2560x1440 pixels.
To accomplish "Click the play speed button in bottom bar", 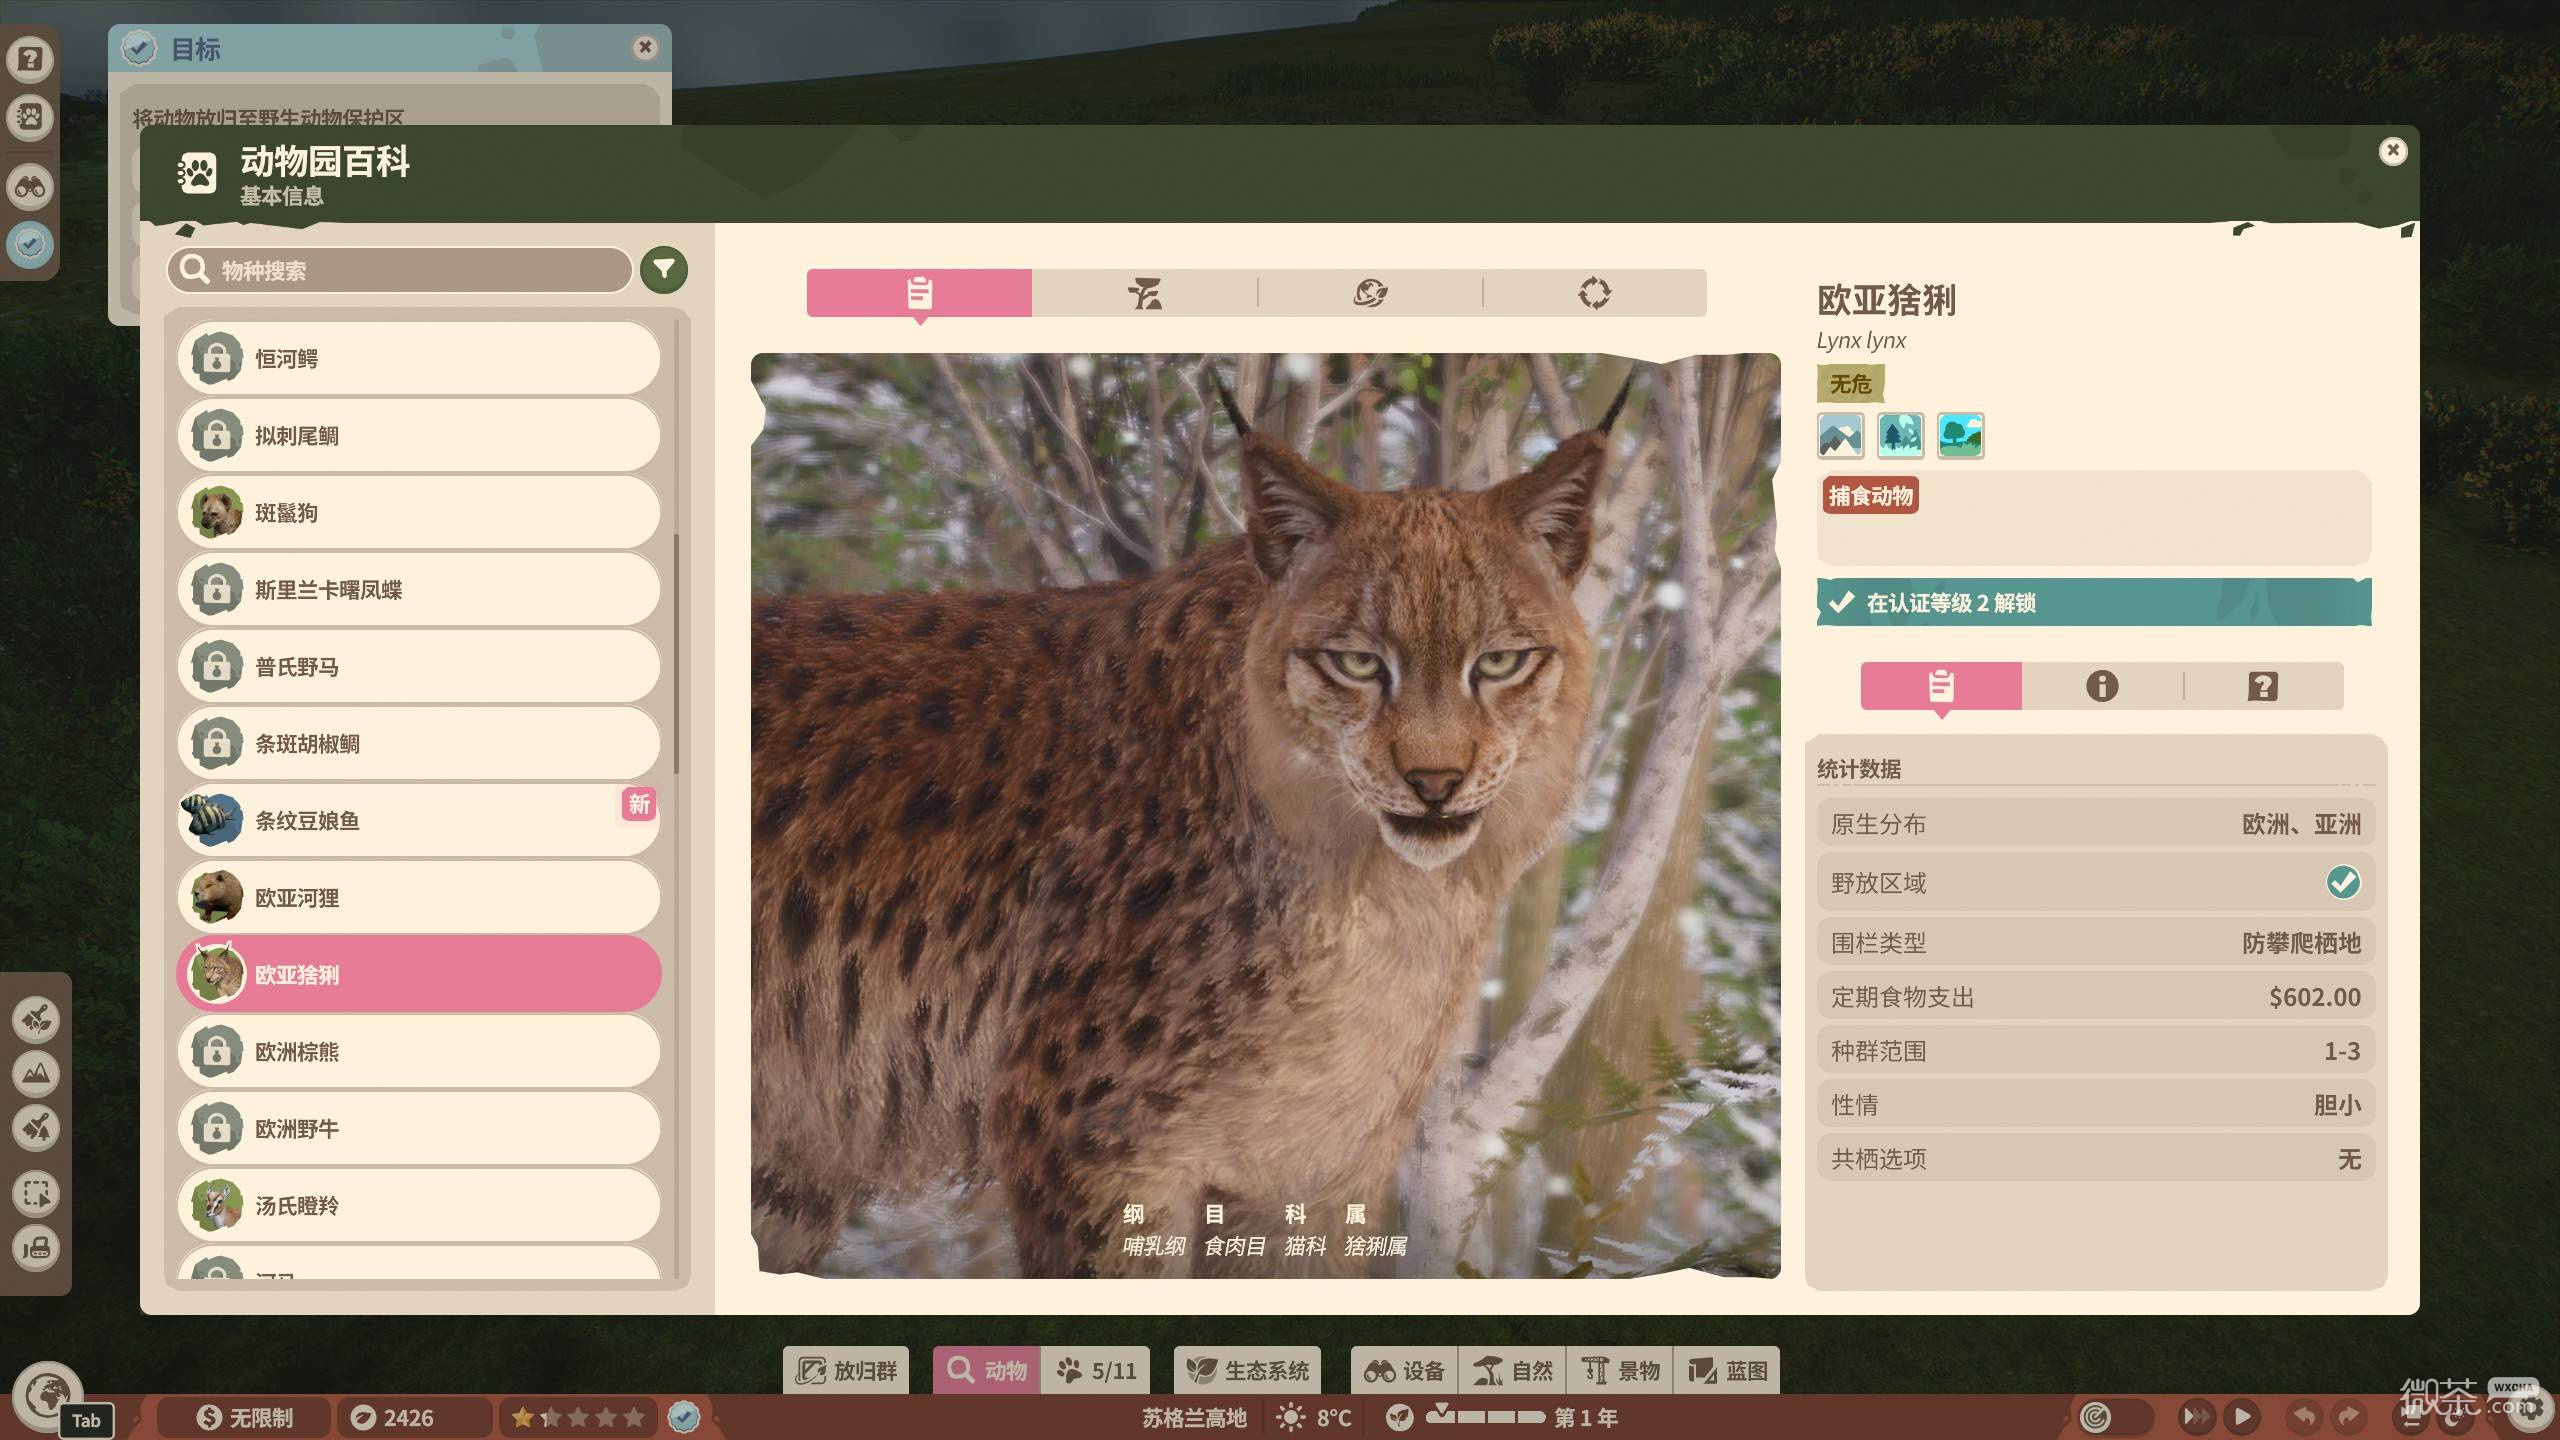I will (x=2243, y=1416).
